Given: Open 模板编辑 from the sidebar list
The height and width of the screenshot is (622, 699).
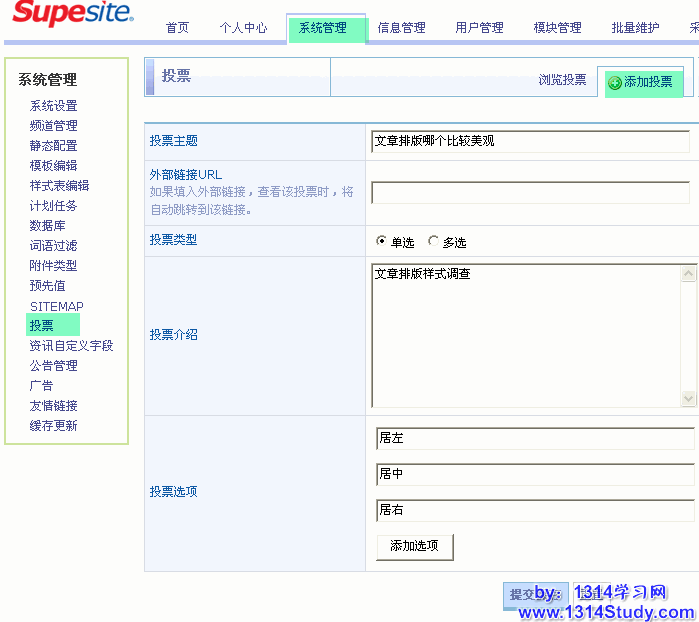Looking at the screenshot, I should click(53, 166).
